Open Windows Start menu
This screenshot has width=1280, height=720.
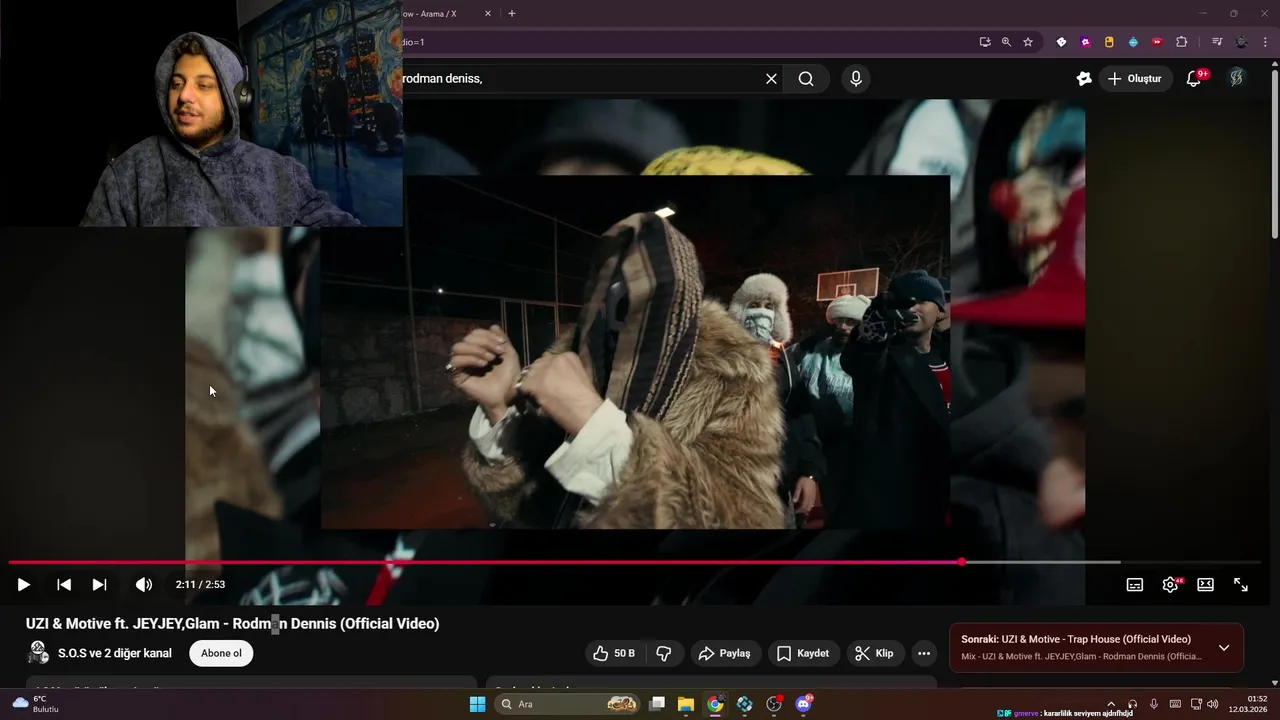tap(477, 704)
